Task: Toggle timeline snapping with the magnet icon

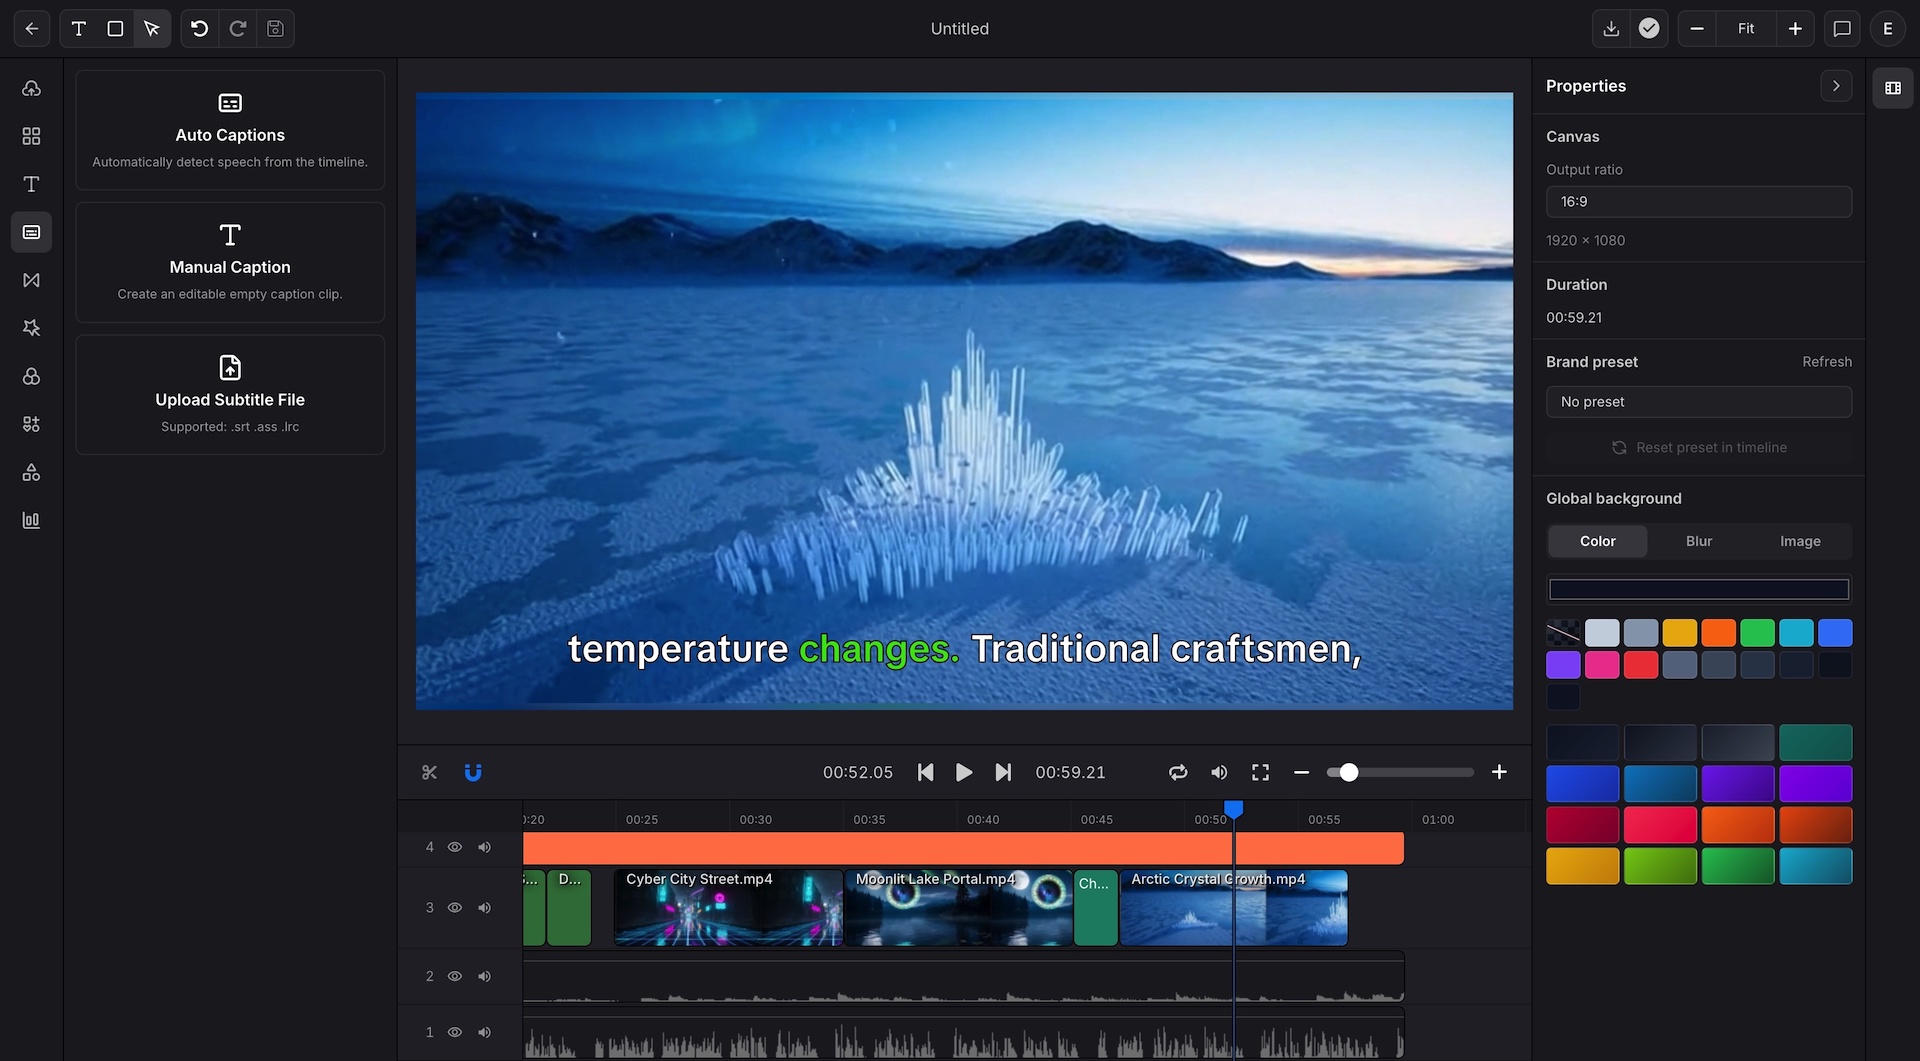Action: [x=473, y=772]
